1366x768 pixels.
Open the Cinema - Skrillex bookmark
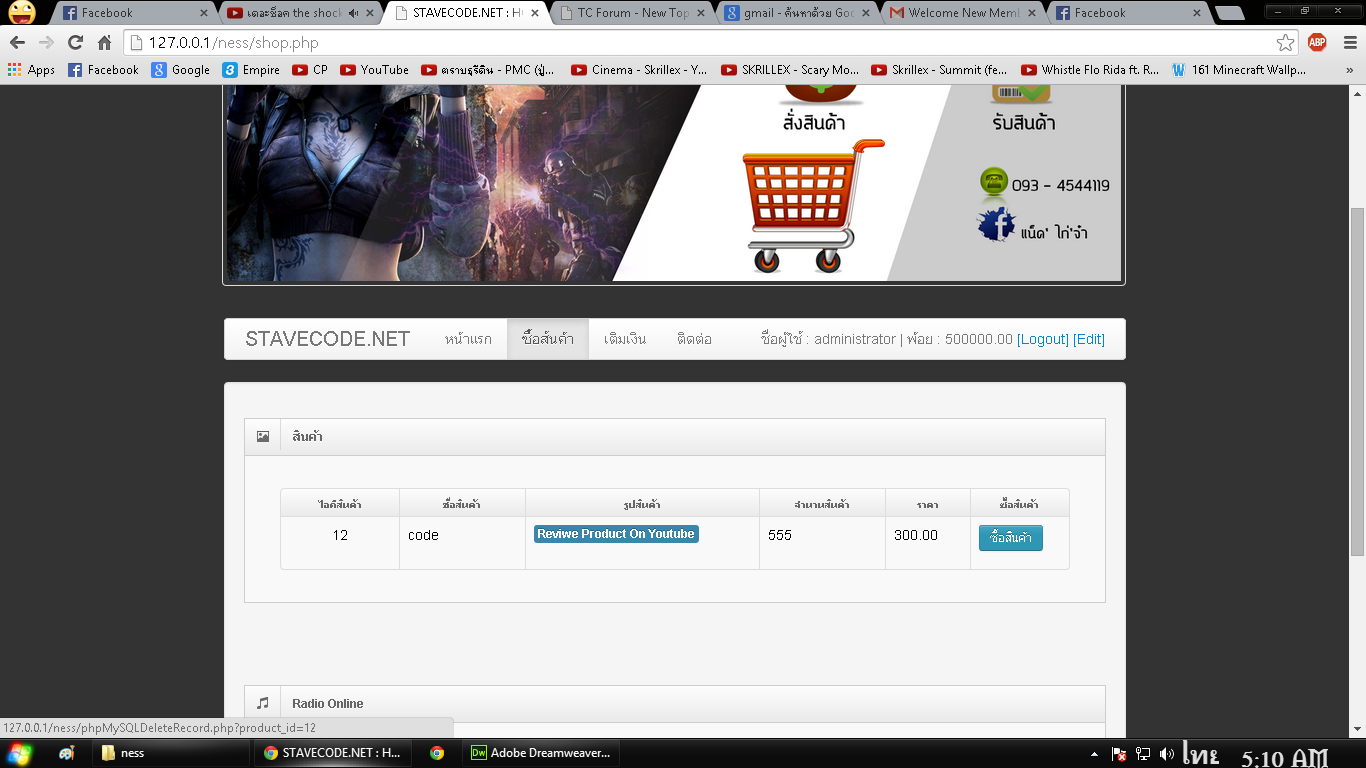click(x=640, y=70)
